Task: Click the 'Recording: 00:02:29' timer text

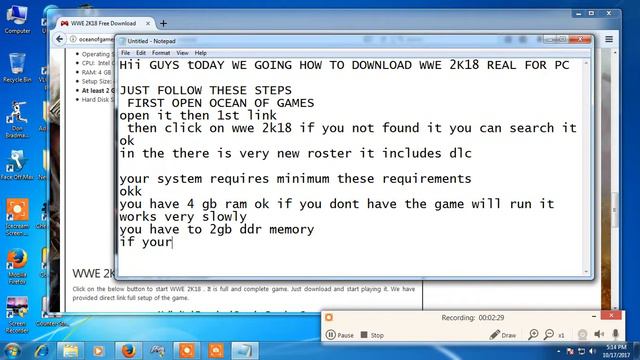Action: click(473, 317)
